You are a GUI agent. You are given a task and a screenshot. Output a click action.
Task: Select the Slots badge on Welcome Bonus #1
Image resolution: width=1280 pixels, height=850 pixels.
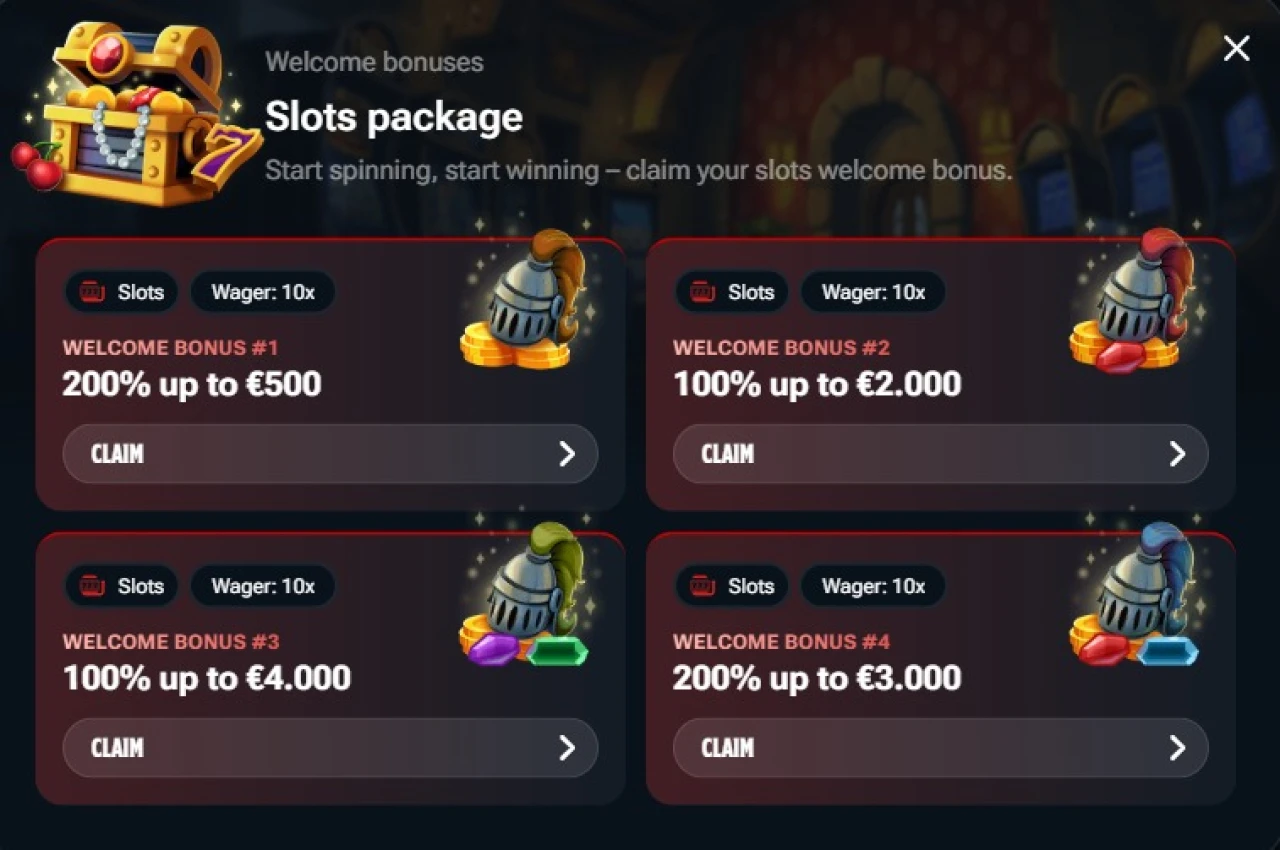[121, 292]
